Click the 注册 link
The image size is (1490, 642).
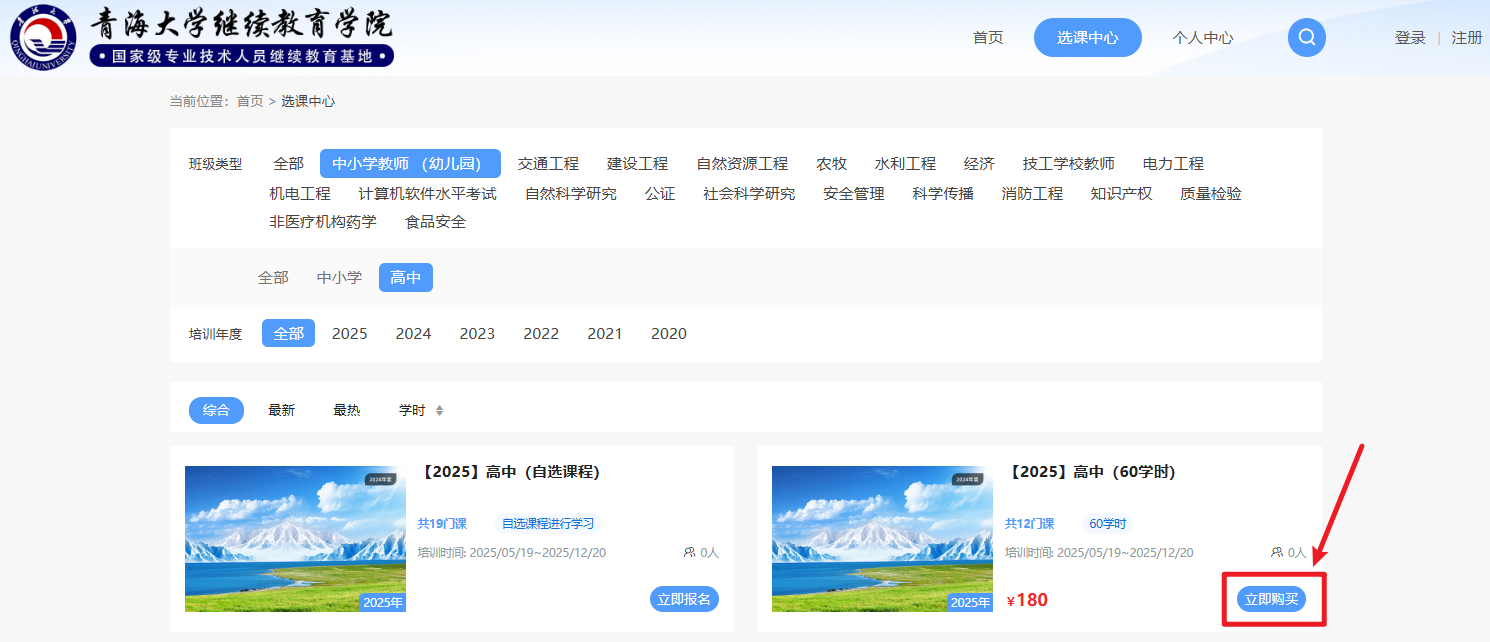point(1467,38)
